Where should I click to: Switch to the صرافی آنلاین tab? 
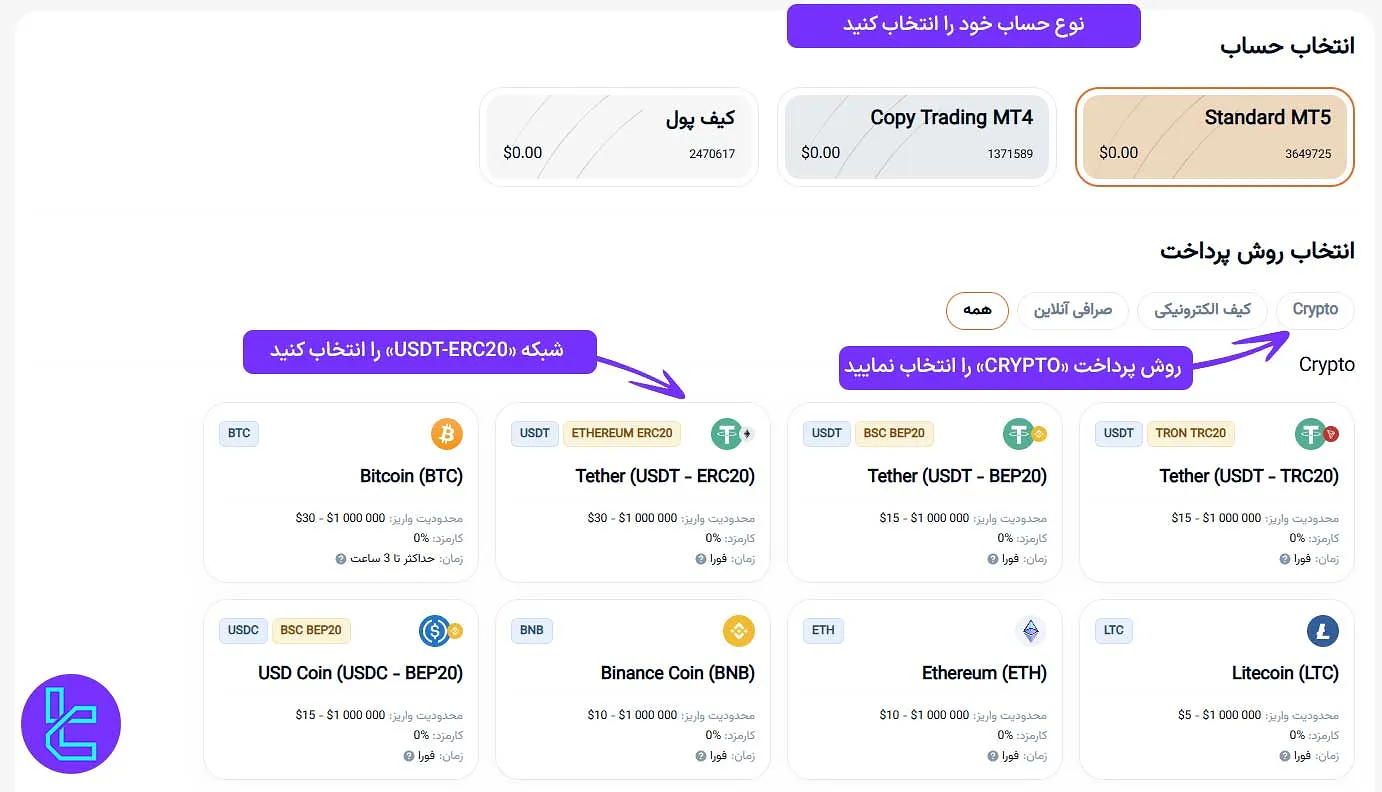[x=1073, y=310]
